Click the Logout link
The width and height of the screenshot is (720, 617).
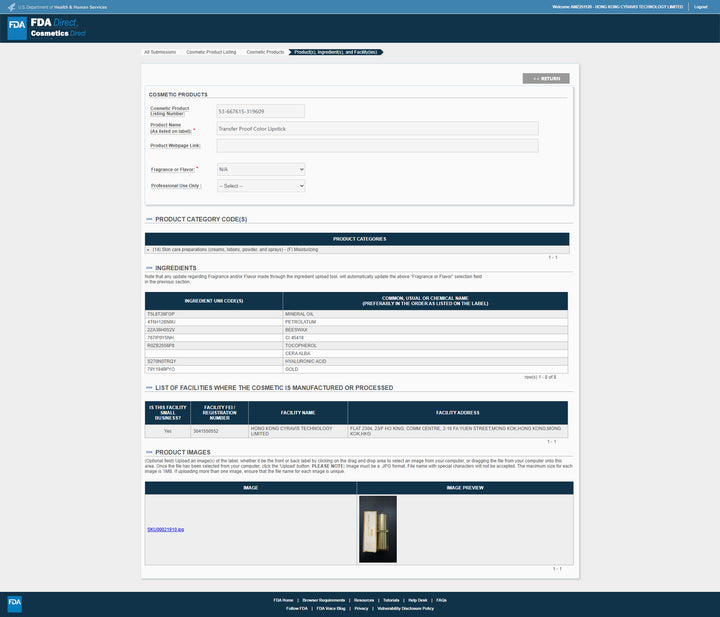[x=700, y=7]
